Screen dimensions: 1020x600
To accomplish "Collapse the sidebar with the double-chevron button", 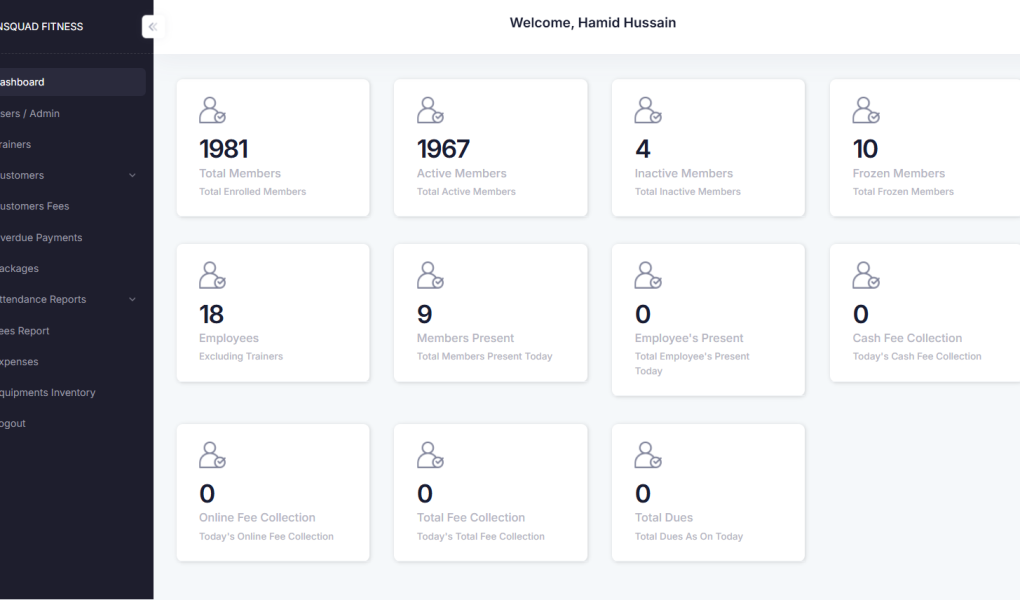I will (152, 27).
